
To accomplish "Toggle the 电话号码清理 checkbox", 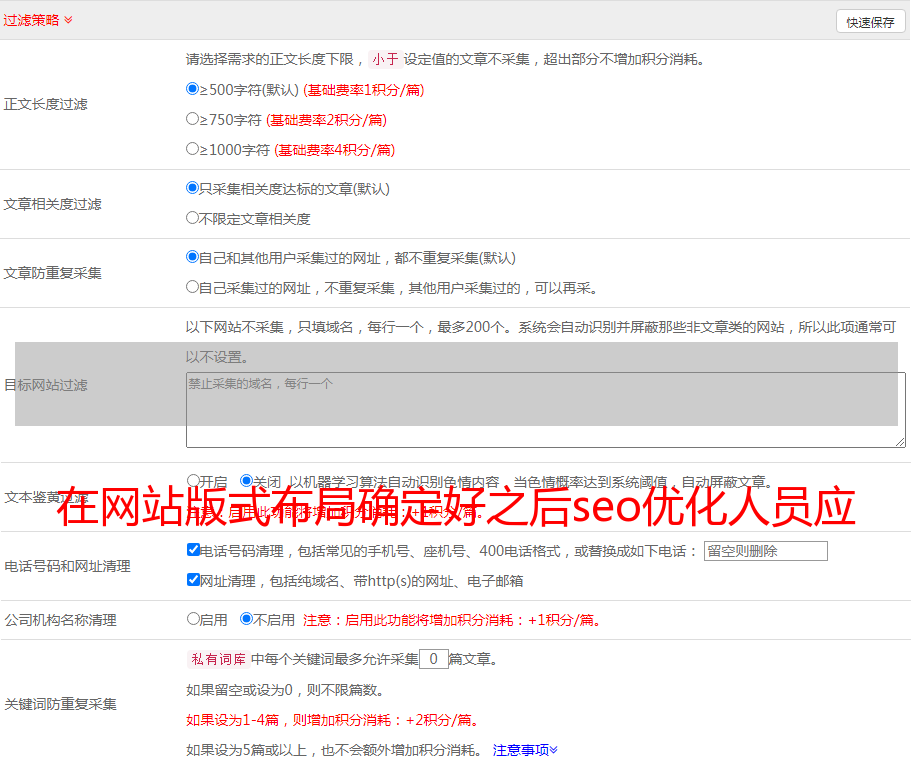I will [193, 550].
